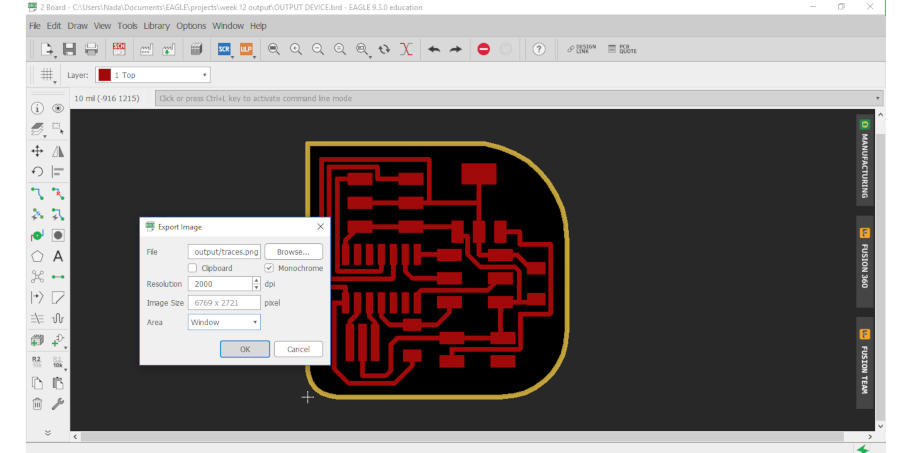This screenshot has width=900, height=453.
Task: Open the Area dropdown set to Window
Action: tap(224, 322)
